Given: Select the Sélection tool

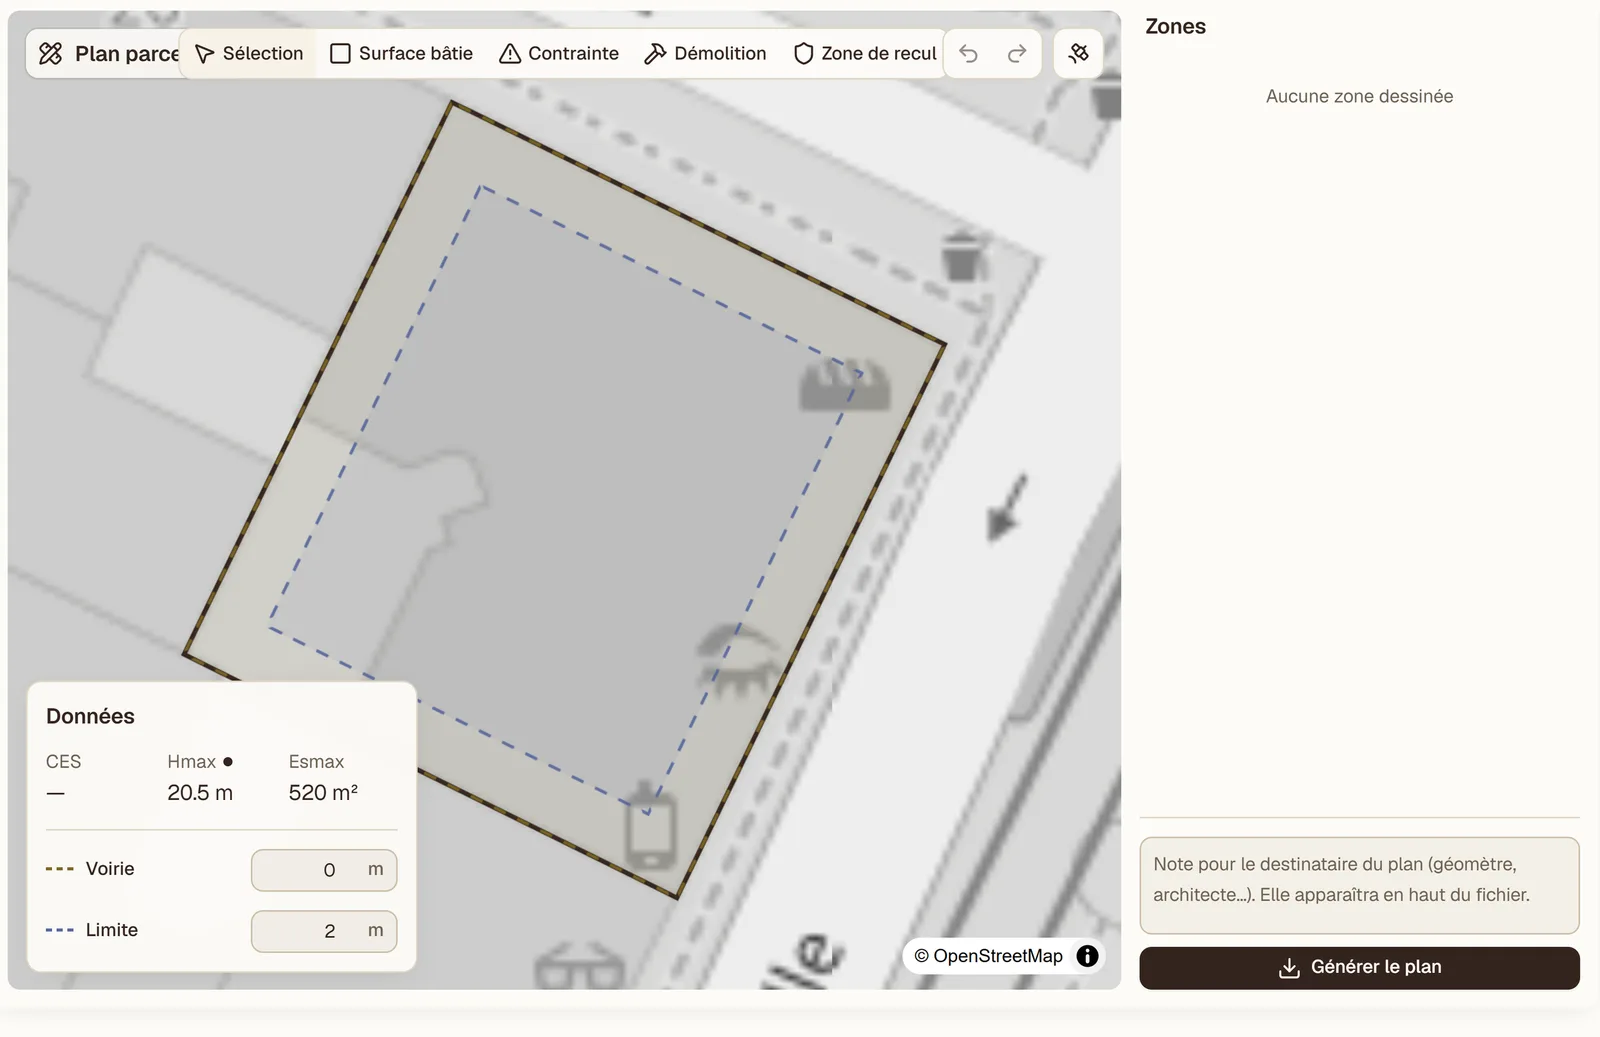Looking at the screenshot, I should pos(249,54).
